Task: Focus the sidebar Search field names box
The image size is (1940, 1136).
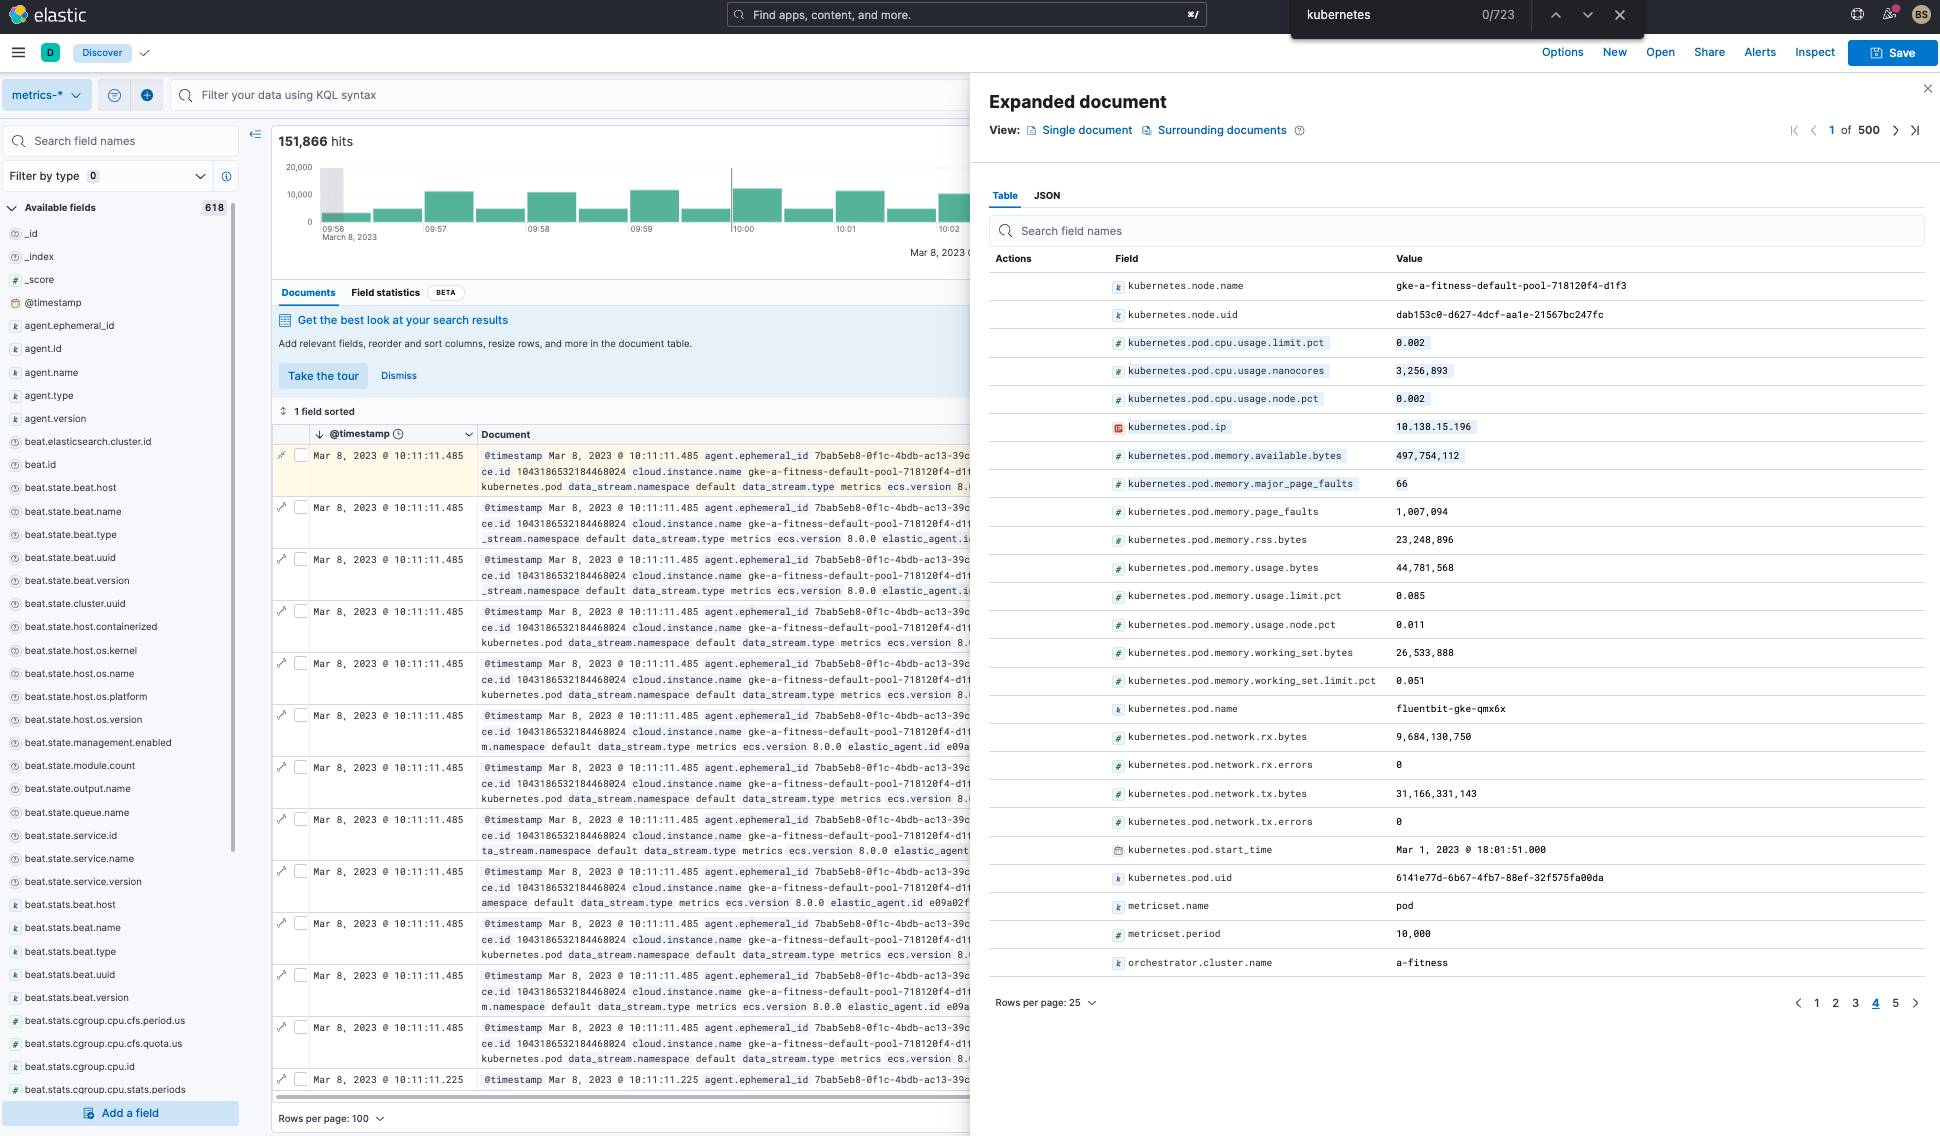Action: coord(121,141)
